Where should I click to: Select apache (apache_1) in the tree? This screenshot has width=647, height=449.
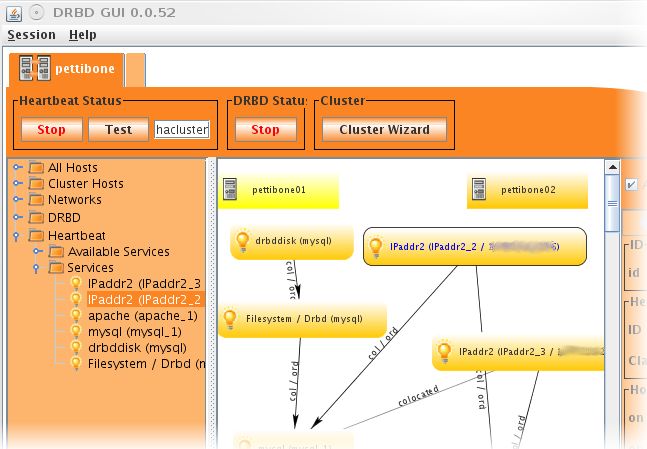coord(143,316)
